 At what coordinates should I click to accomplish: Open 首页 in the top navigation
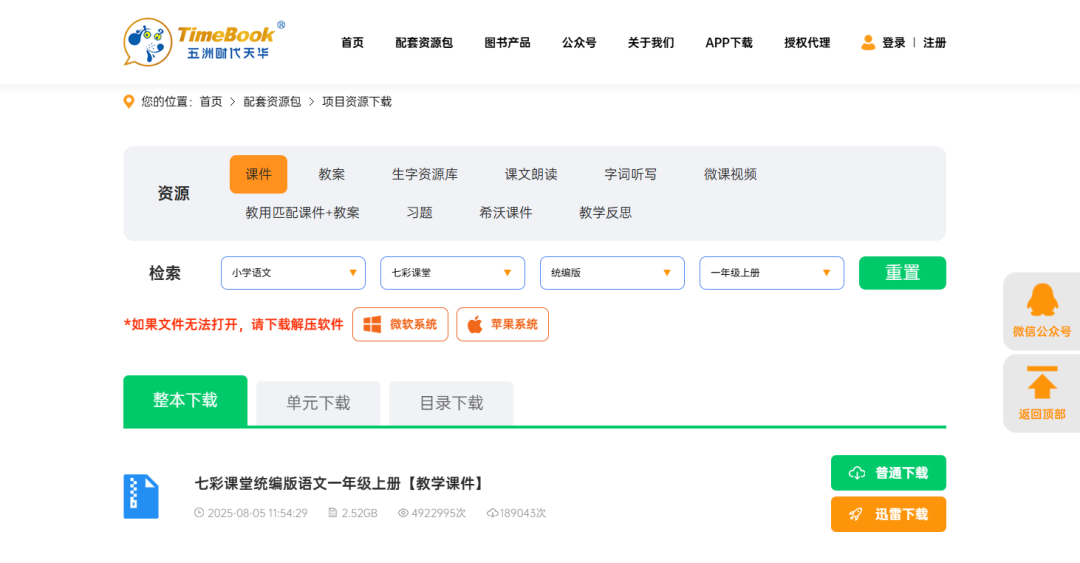(352, 43)
